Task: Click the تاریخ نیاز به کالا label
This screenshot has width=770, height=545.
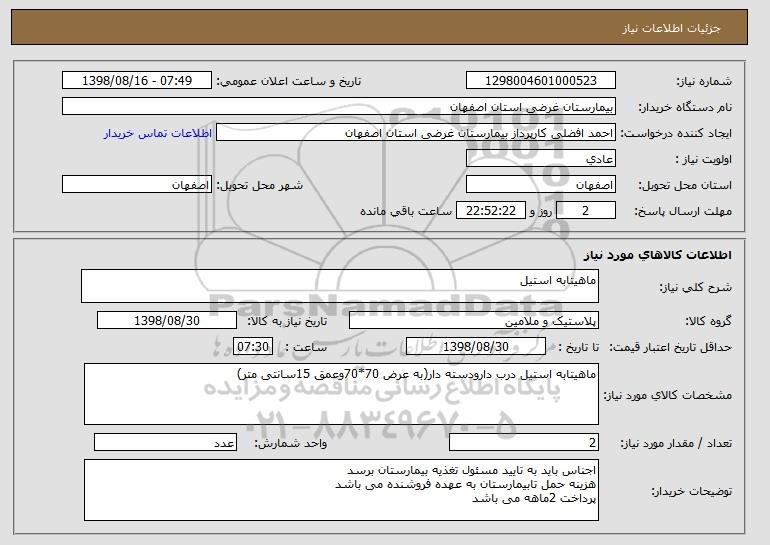Action: click(x=287, y=321)
